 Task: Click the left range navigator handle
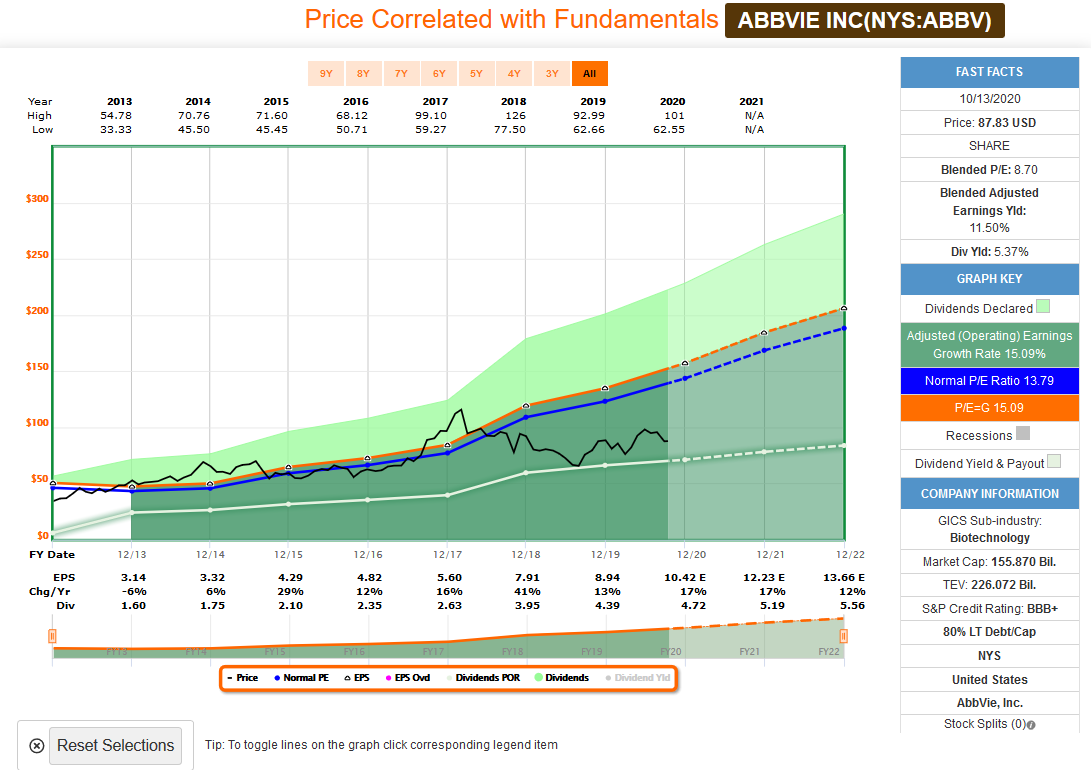tap(52, 636)
